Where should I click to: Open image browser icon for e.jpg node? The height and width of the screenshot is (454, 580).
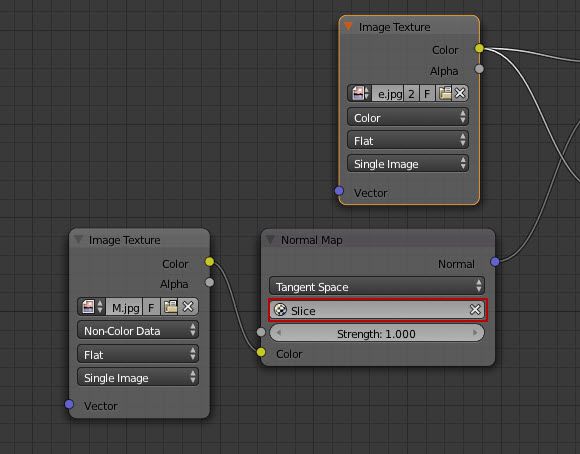coord(359,93)
